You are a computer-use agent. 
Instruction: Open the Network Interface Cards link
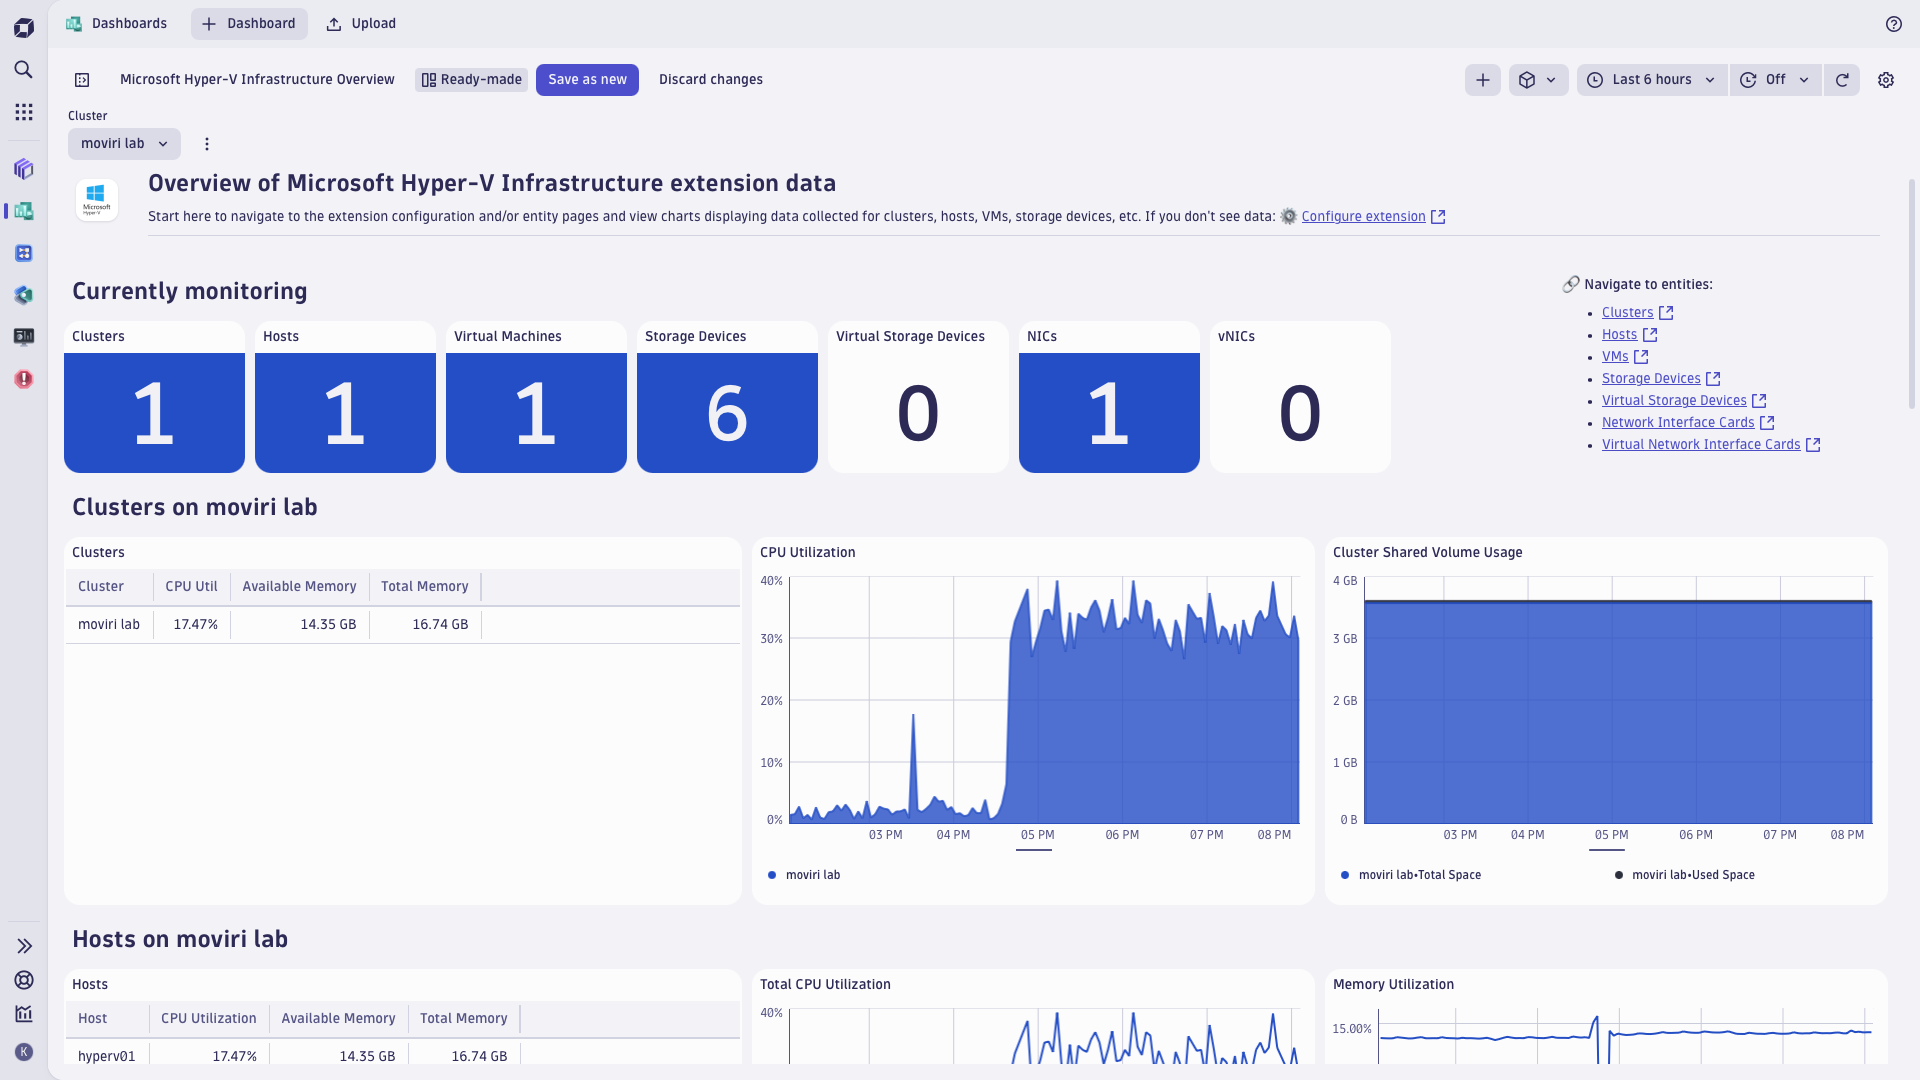[x=1678, y=423]
